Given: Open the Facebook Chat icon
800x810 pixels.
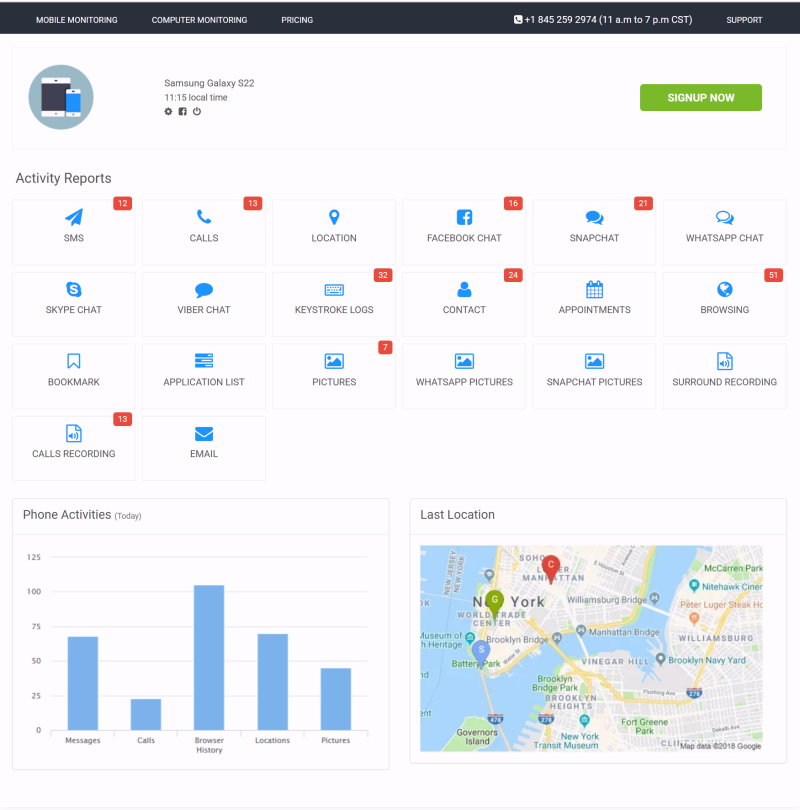Looking at the screenshot, I should [464, 217].
